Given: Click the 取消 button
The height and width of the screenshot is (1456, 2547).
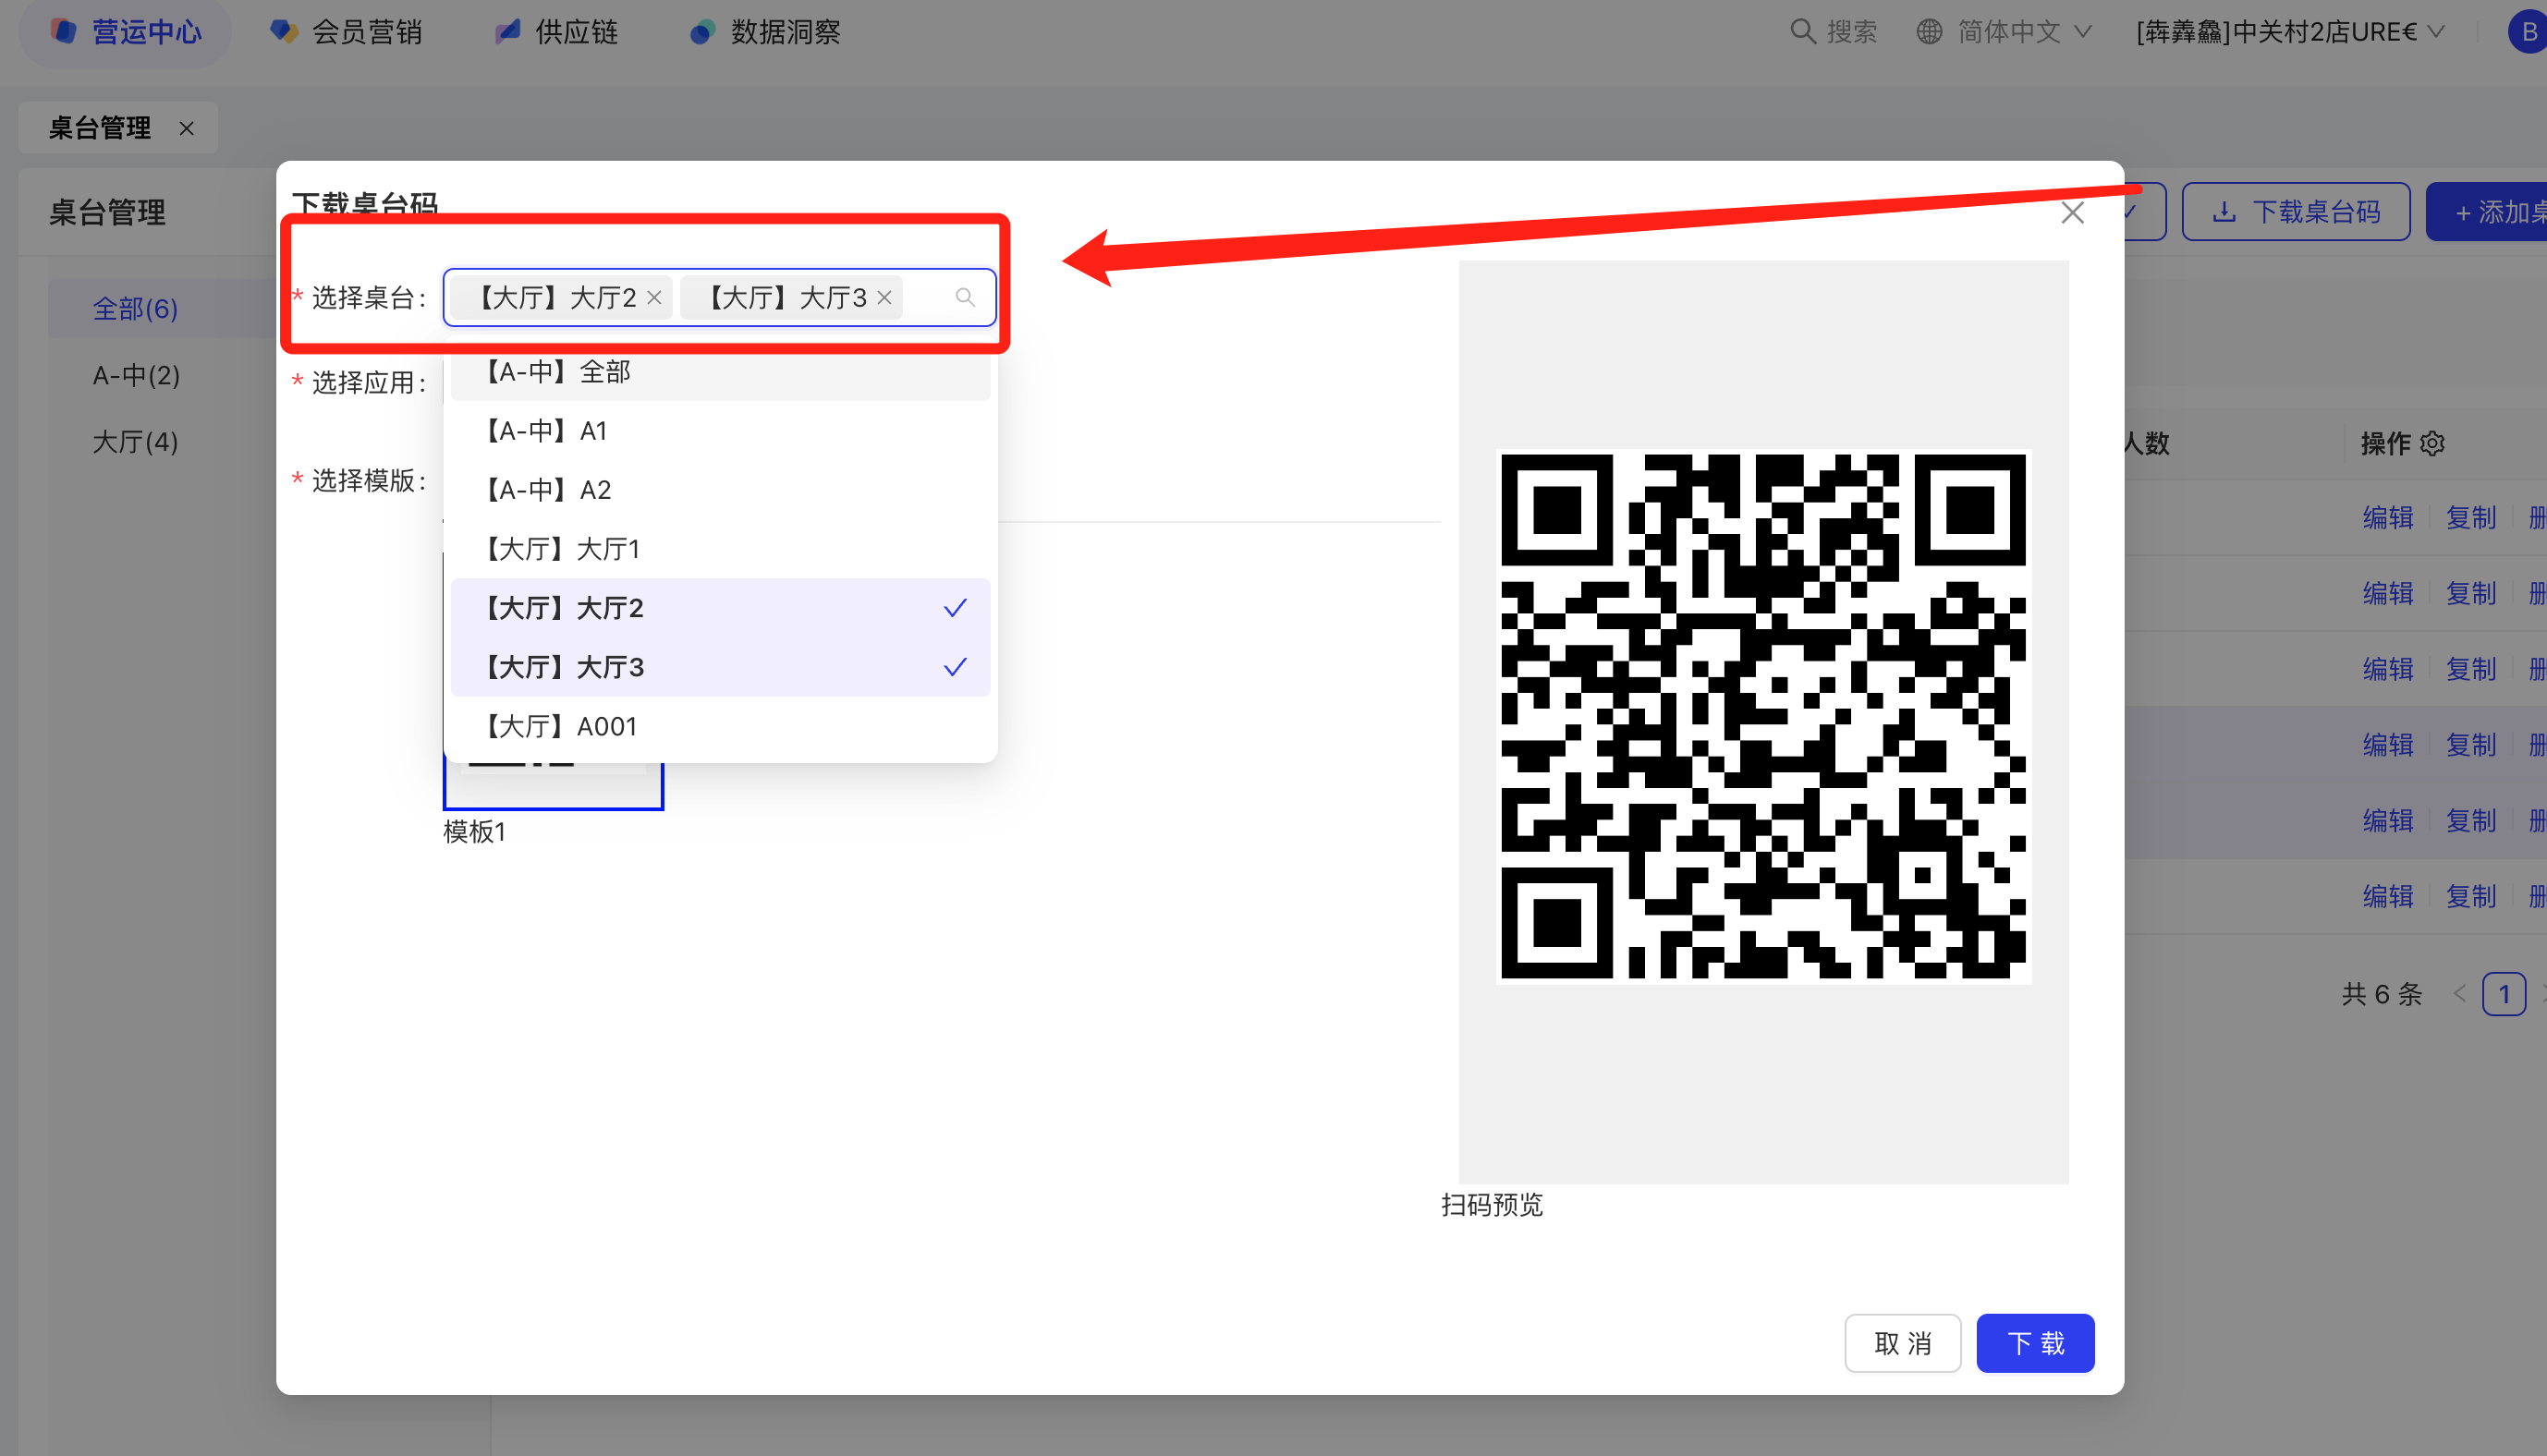Looking at the screenshot, I should point(1902,1343).
